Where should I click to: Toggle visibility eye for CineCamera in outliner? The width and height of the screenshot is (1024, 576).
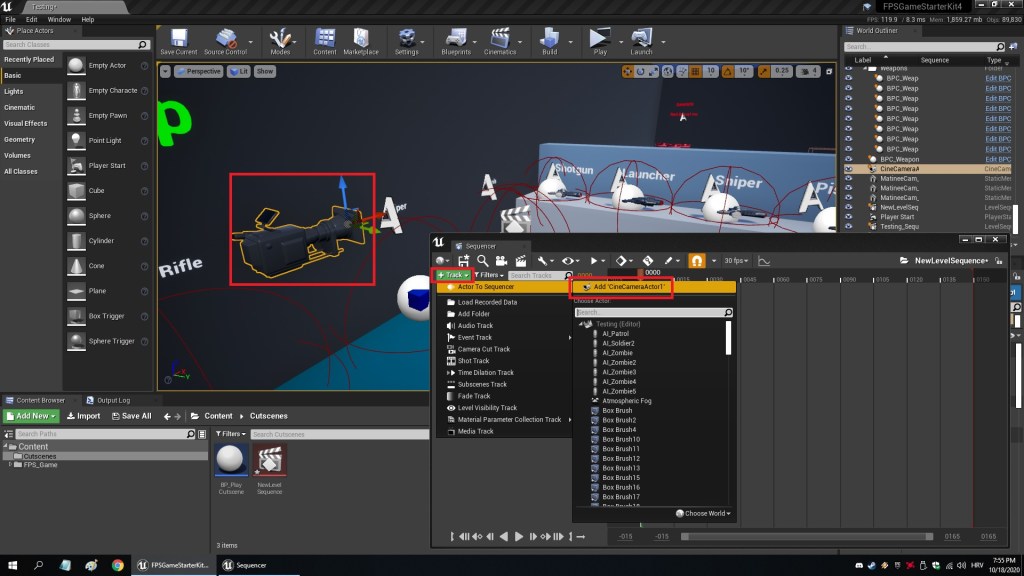849,169
